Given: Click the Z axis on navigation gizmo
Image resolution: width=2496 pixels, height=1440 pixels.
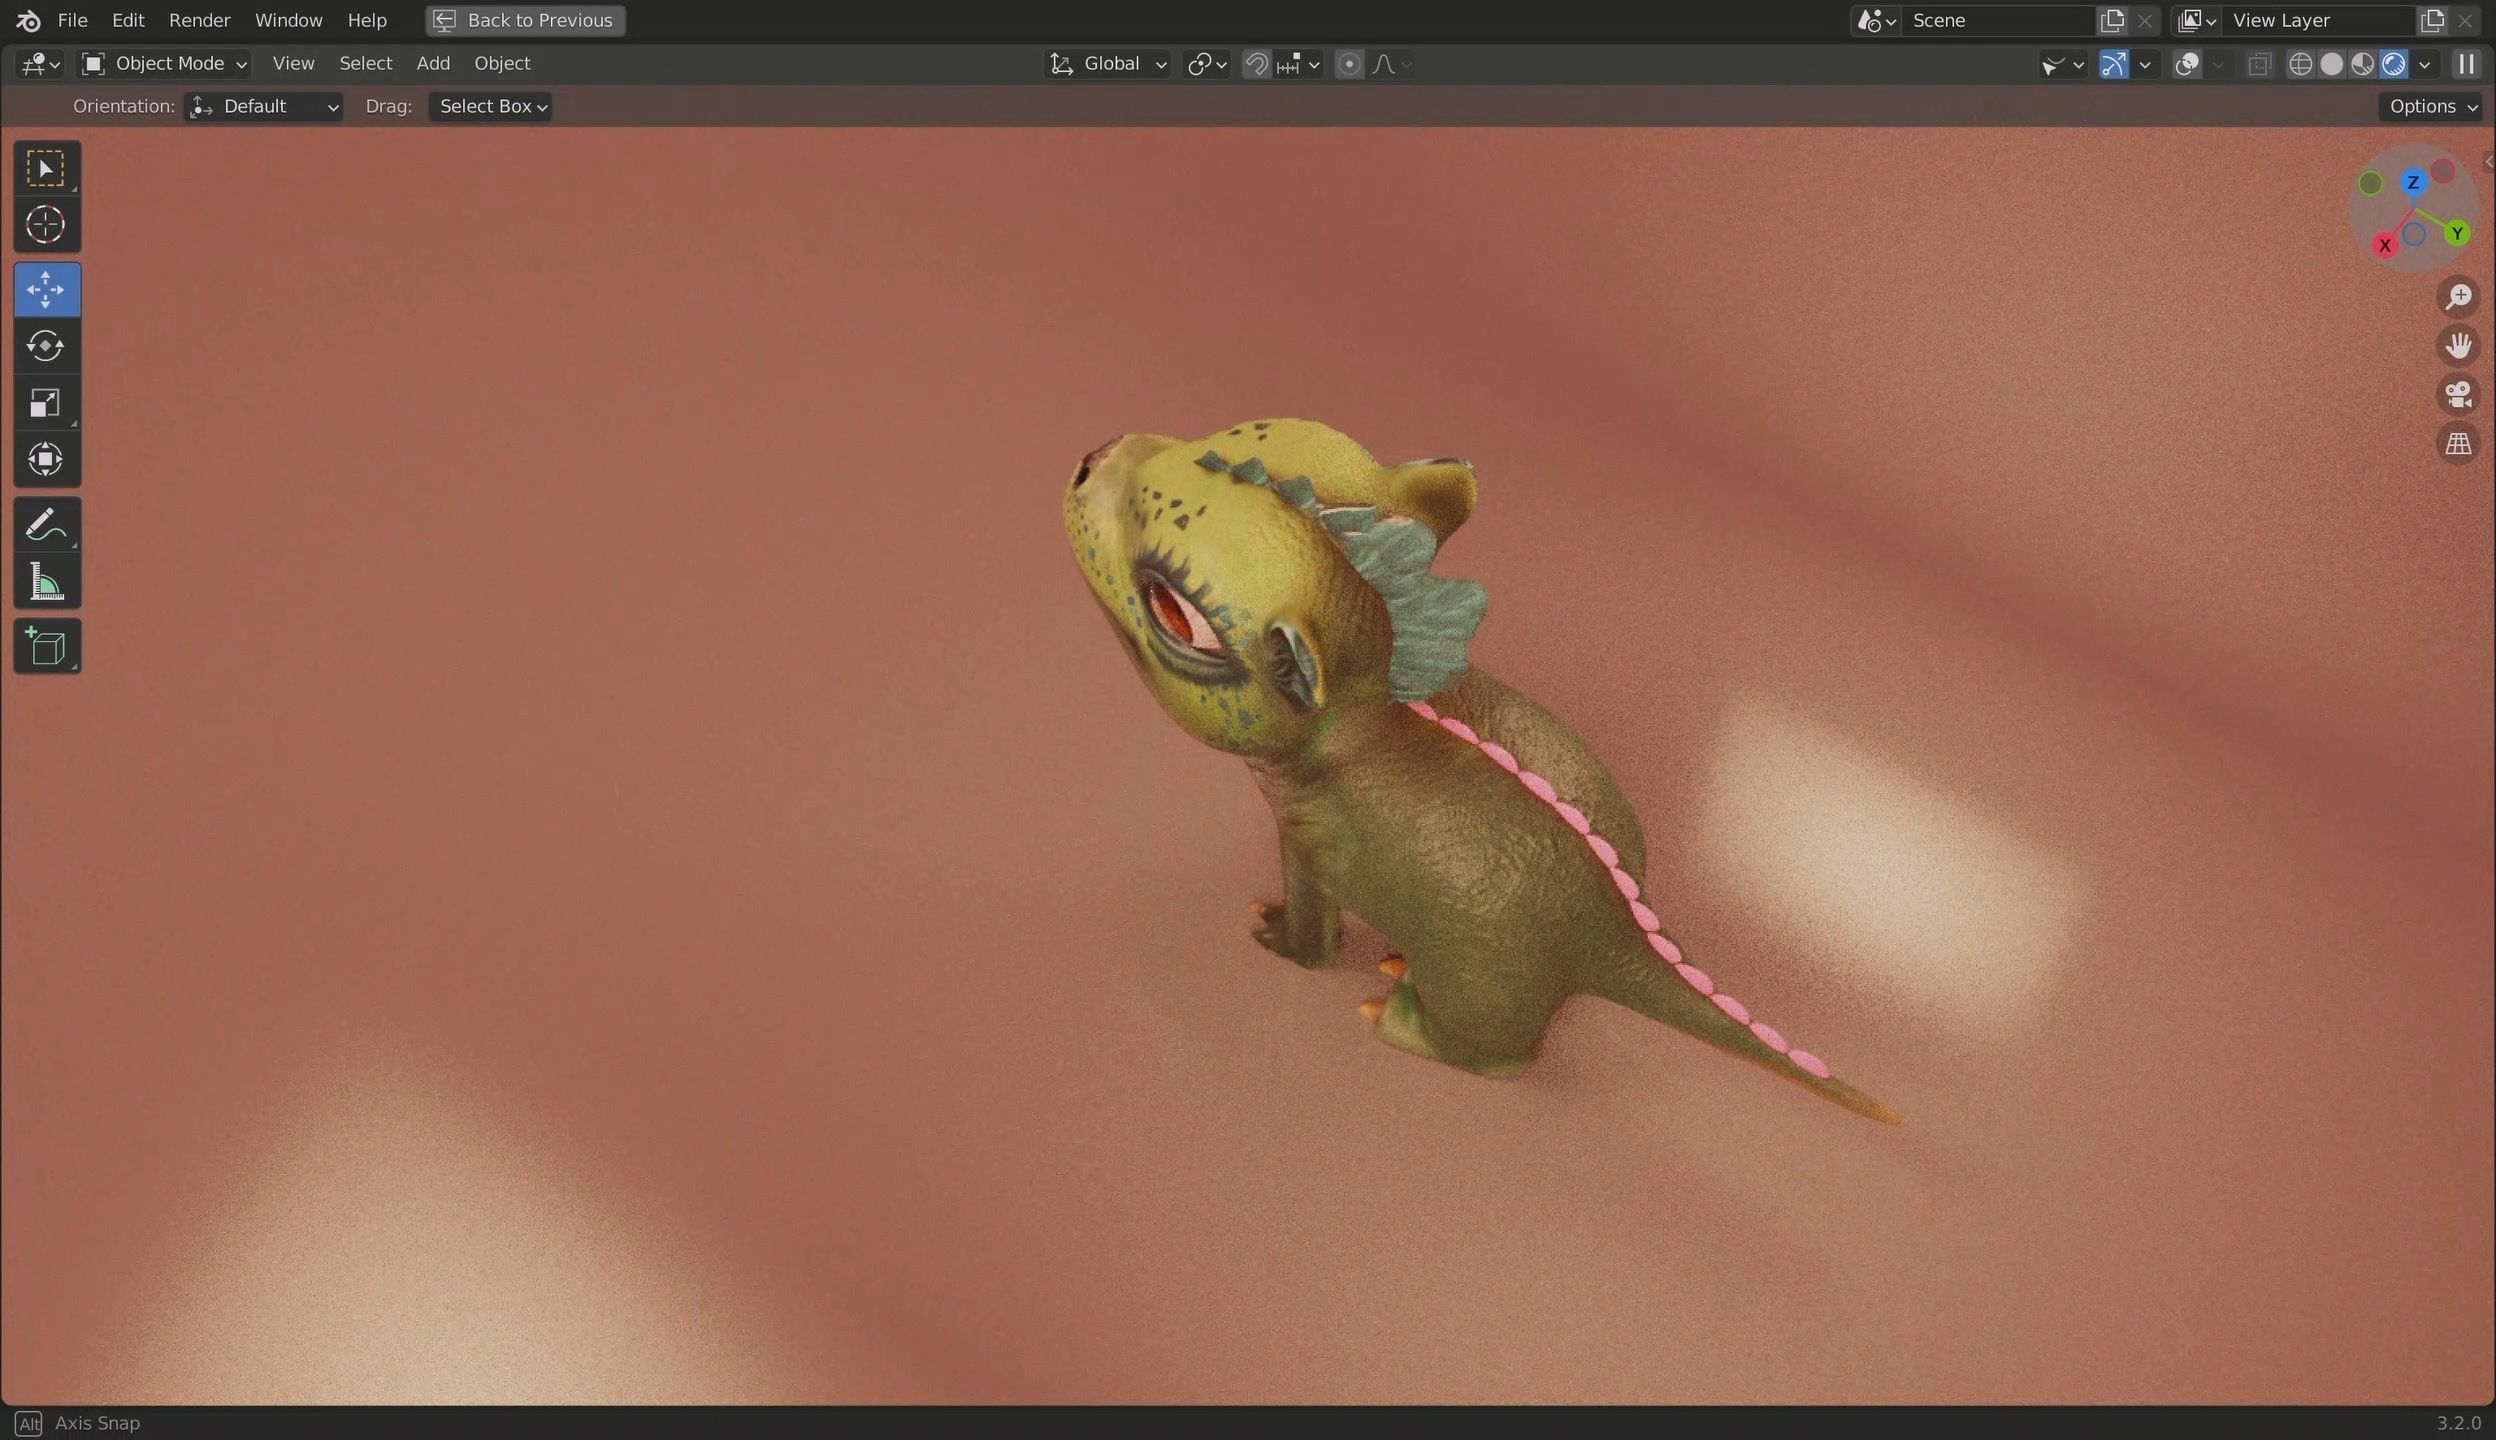Looking at the screenshot, I should click(2413, 182).
